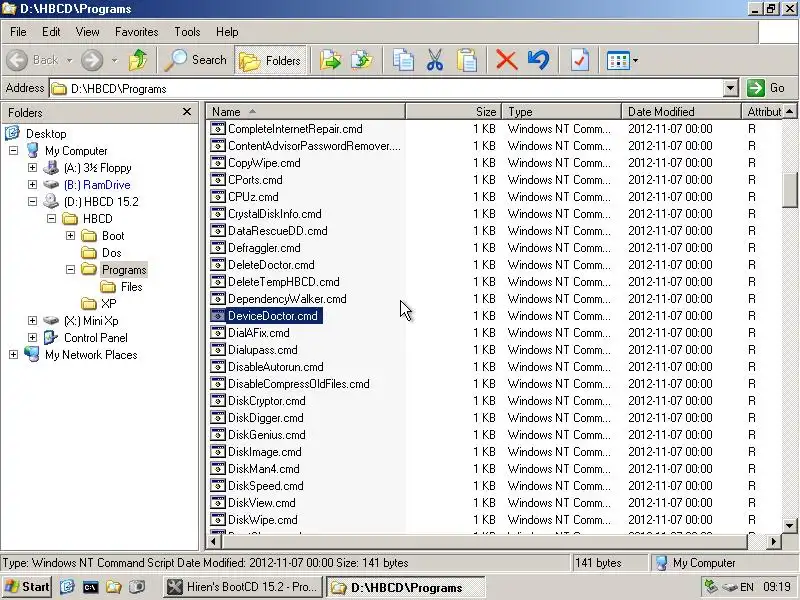Select the Dos folder in tree
The image size is (800, 600).
111,253
